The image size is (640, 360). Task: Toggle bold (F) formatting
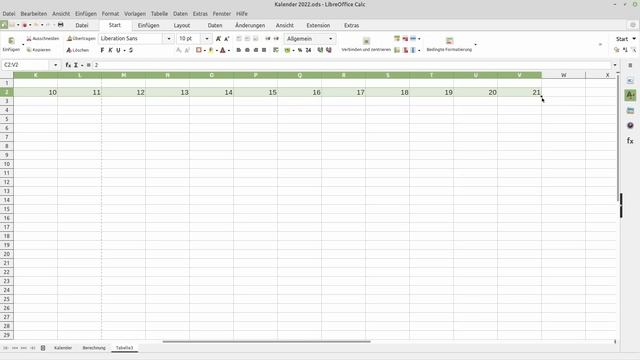(x=102, y=50)
